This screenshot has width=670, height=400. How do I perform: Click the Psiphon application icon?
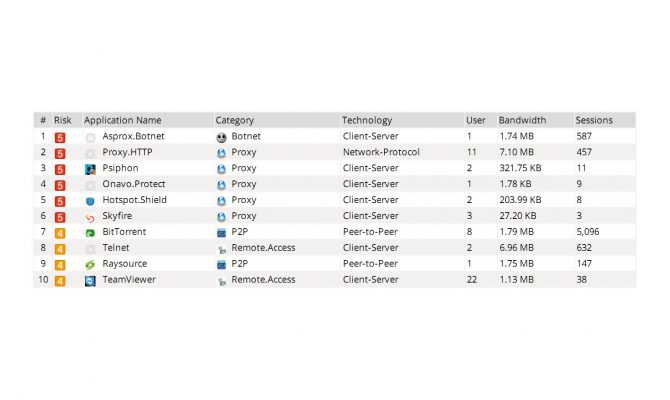pyautogui.click(x=90, y=168)
